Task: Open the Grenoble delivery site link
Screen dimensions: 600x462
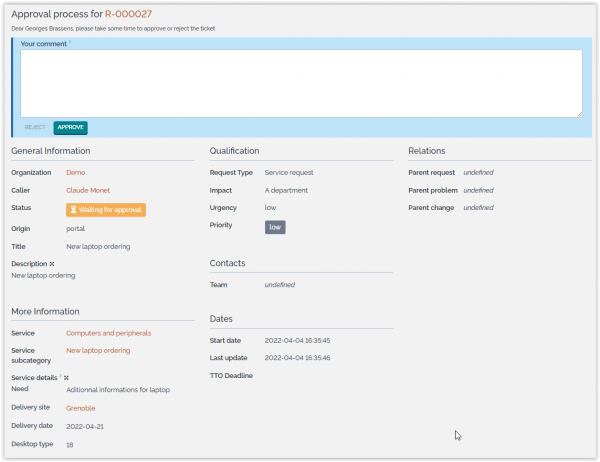Action: (x=80, y=408)
